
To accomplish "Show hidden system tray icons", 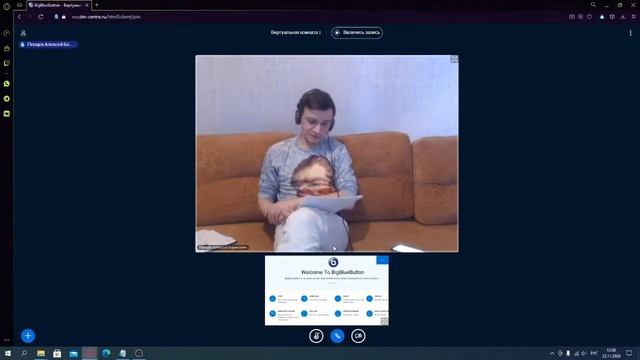I will (552, 353).
